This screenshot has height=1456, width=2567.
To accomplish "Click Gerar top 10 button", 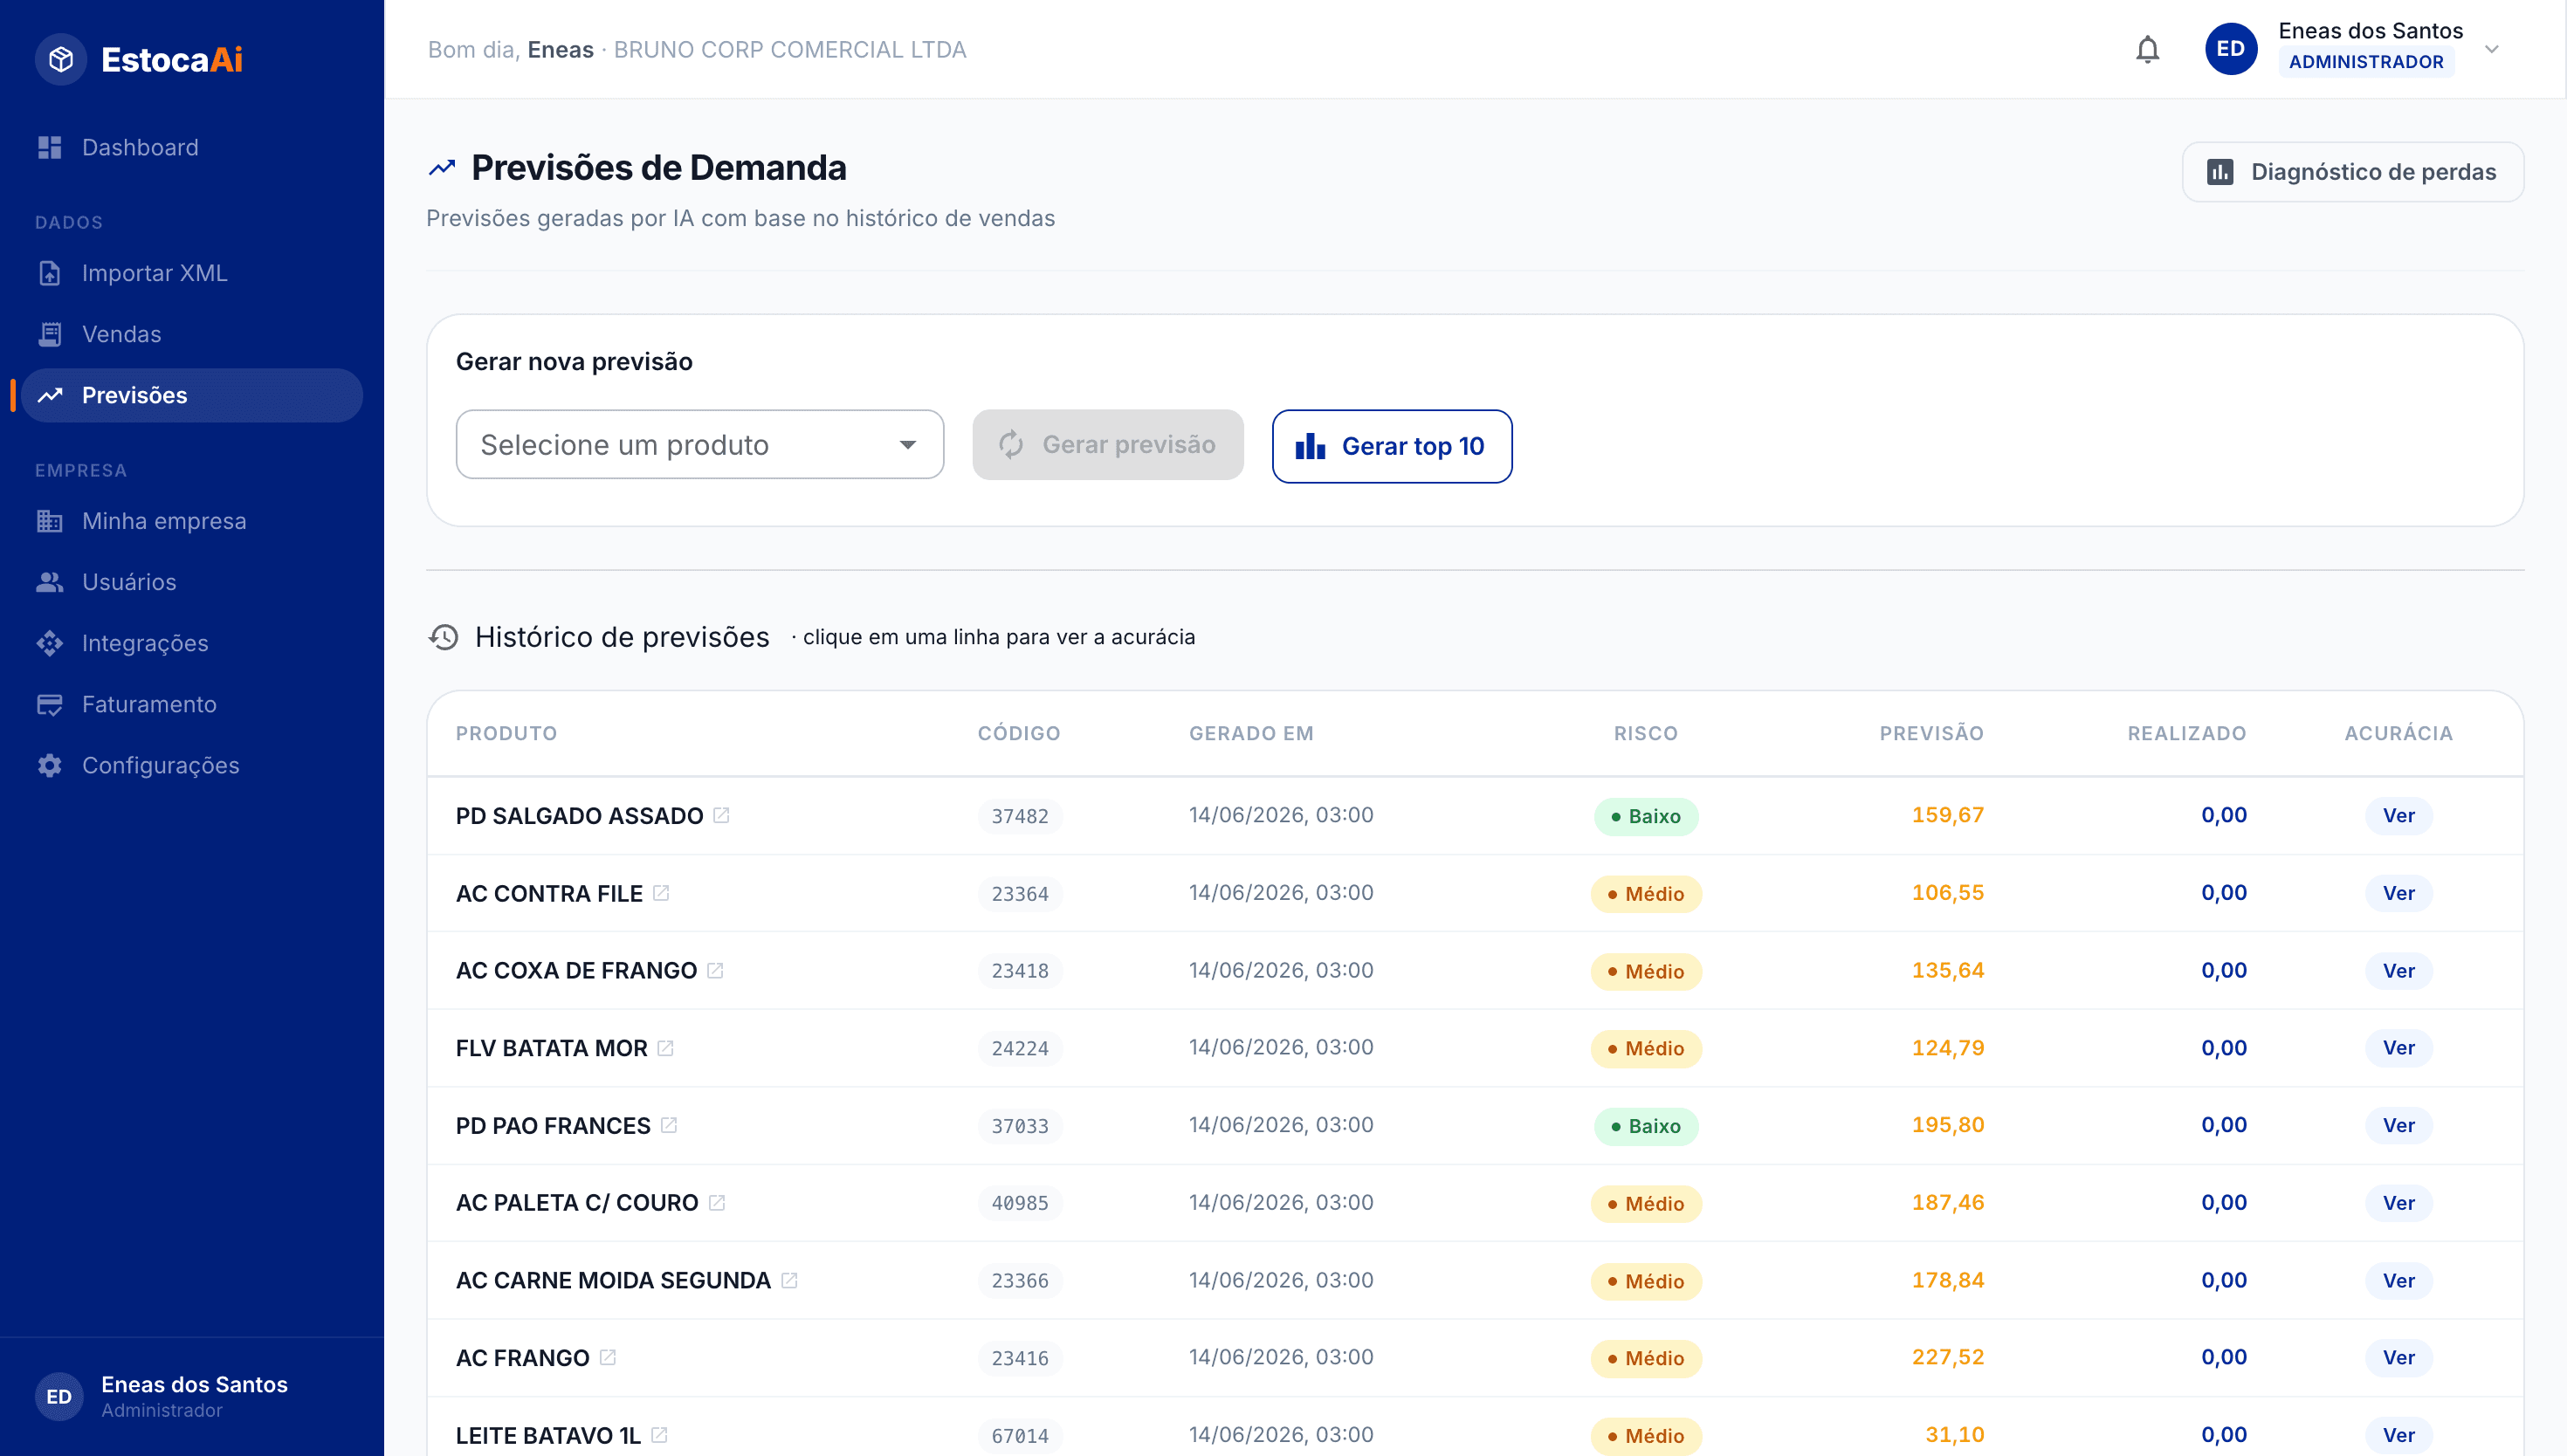I will [x=1391, y=446].
